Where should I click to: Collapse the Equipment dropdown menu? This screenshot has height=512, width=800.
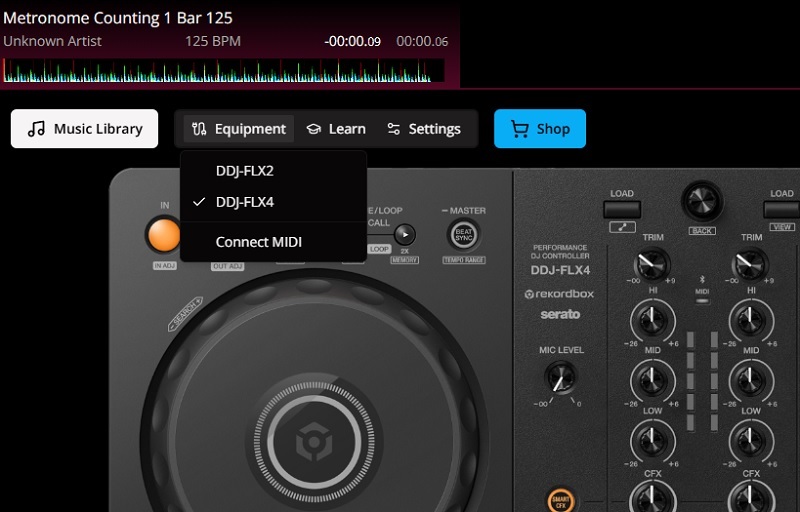239,129
